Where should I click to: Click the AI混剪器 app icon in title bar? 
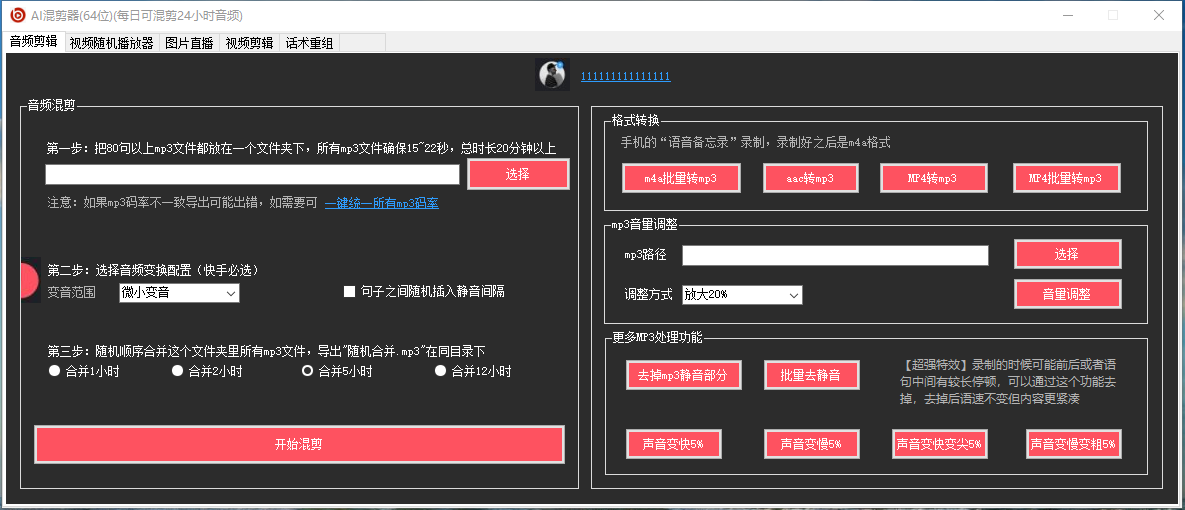(x=17, y=15)
